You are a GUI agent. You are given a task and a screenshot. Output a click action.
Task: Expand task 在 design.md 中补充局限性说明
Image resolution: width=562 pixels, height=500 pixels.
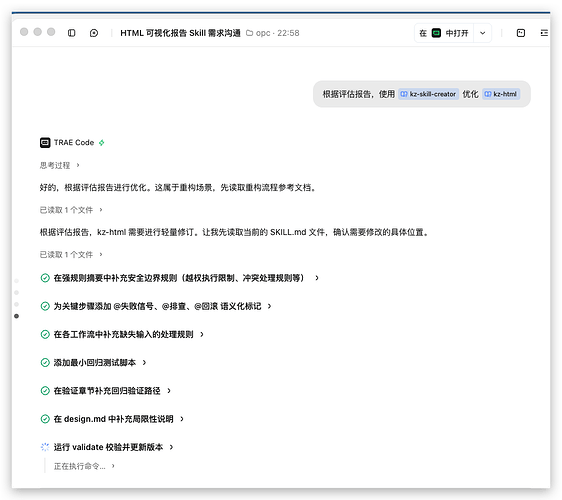[x=118, y=419]
